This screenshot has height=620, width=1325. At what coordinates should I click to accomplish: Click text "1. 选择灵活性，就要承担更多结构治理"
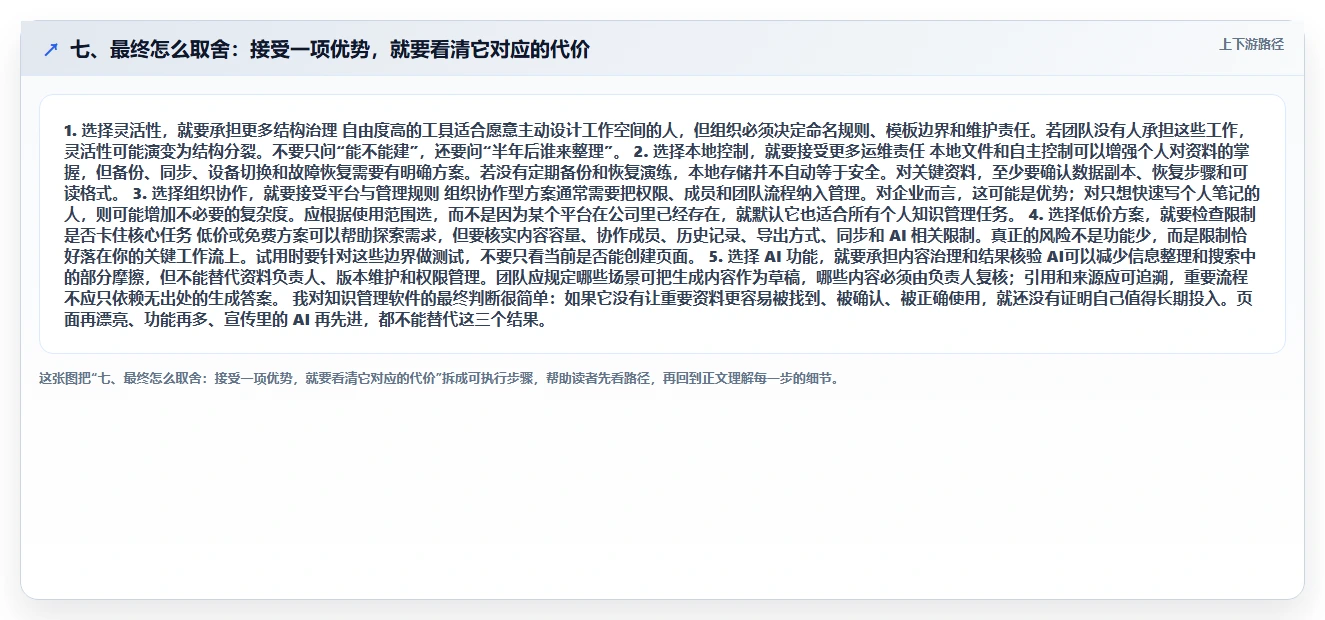tap(201, 130)
